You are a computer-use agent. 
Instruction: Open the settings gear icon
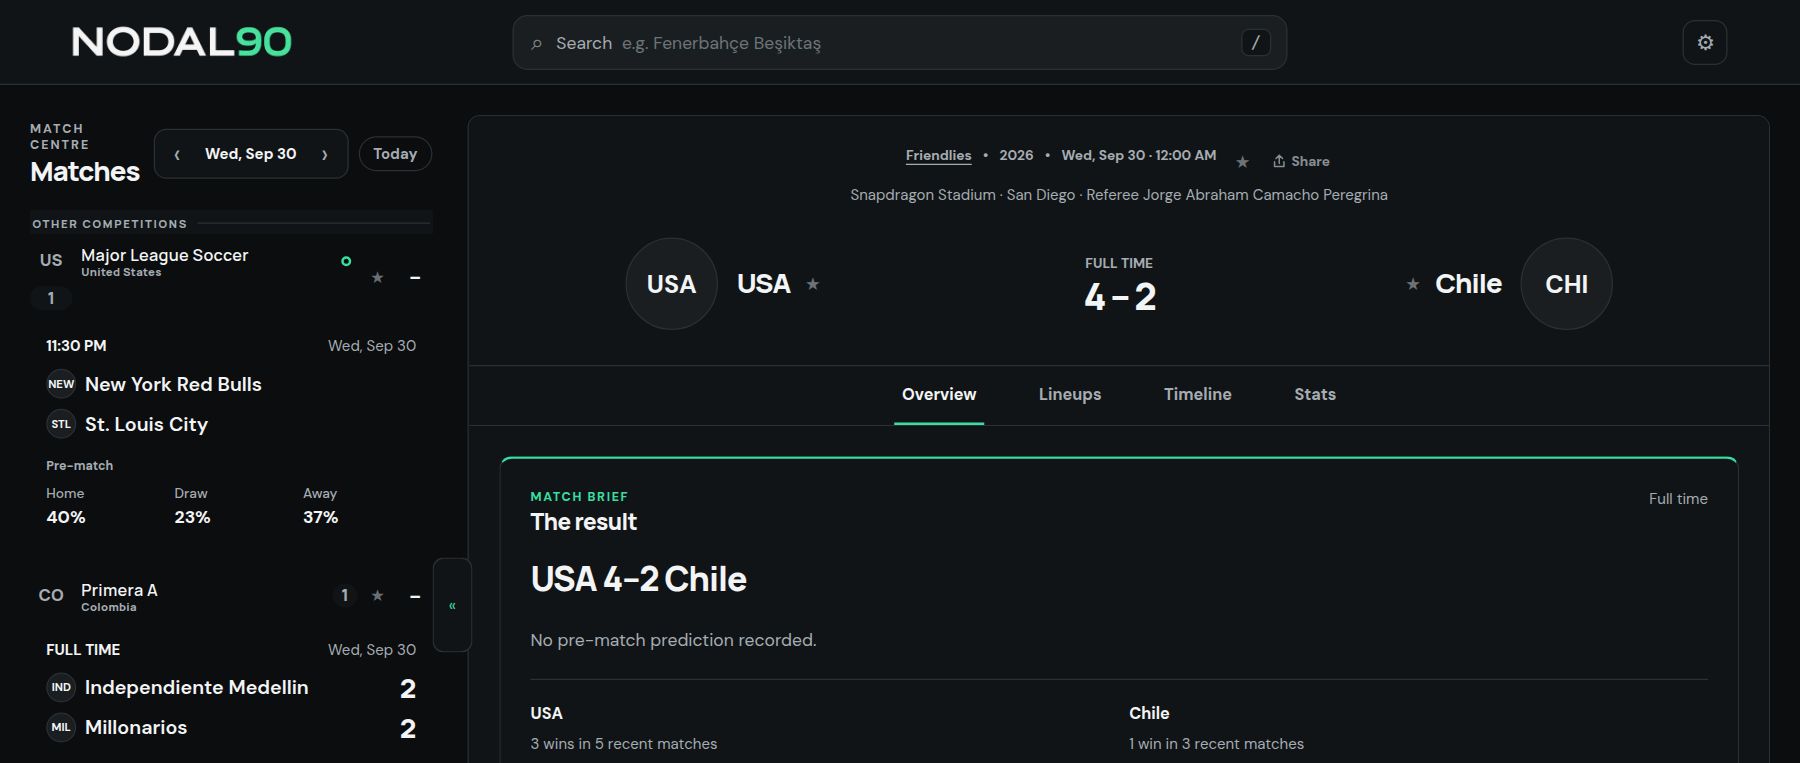pos(1705,43)
